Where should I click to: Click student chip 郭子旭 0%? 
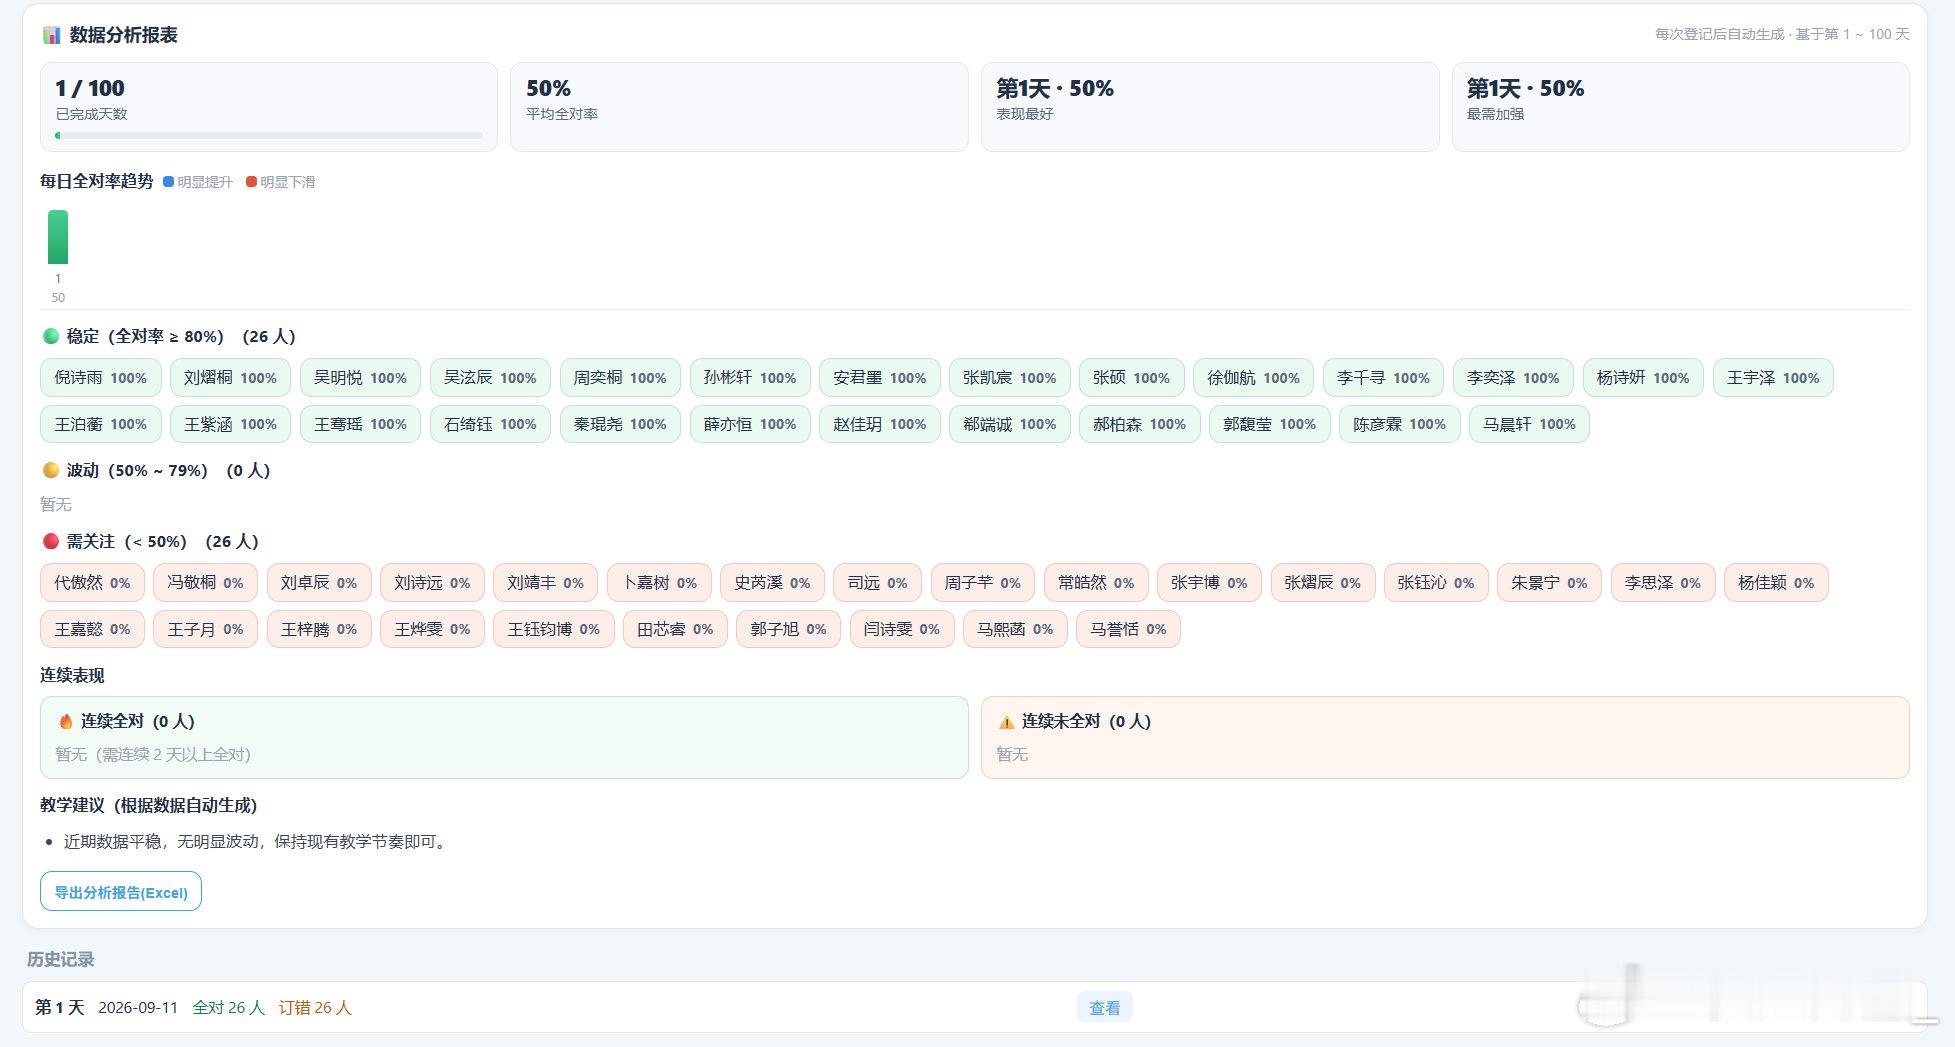pyautogui.click(x=789, y=629)
